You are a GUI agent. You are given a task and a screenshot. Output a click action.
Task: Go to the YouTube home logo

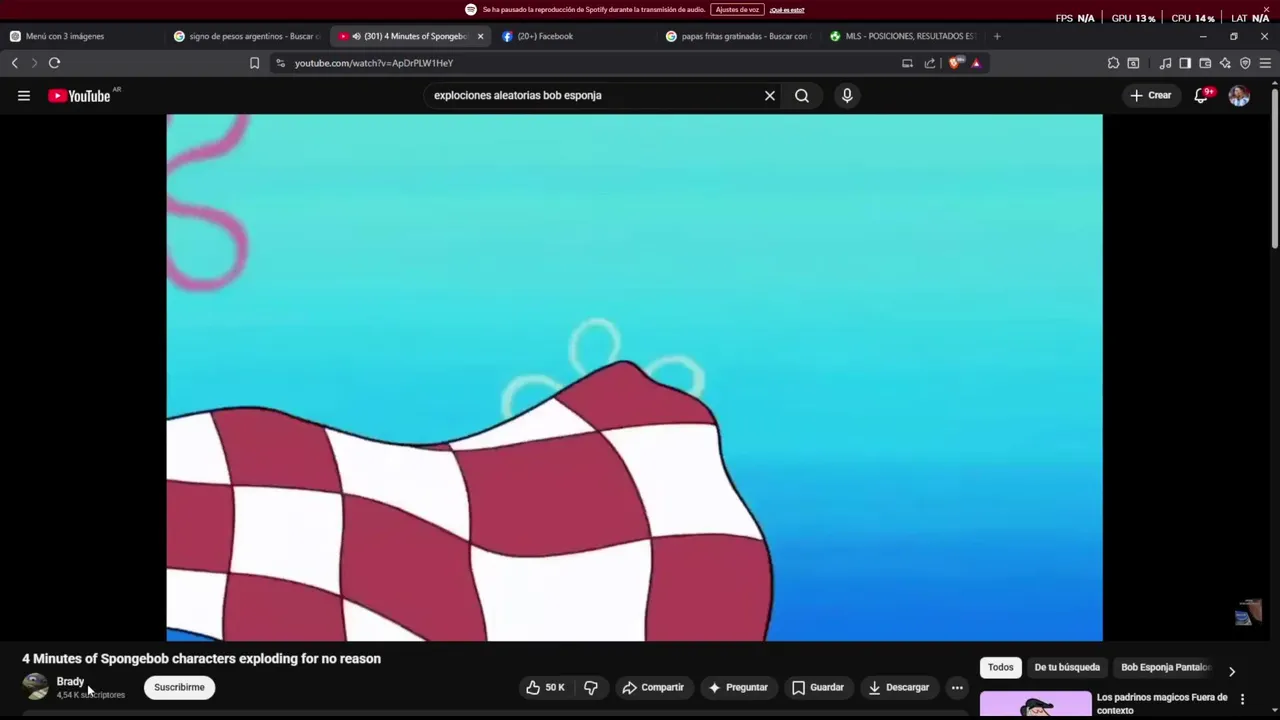tap(79, 96)
